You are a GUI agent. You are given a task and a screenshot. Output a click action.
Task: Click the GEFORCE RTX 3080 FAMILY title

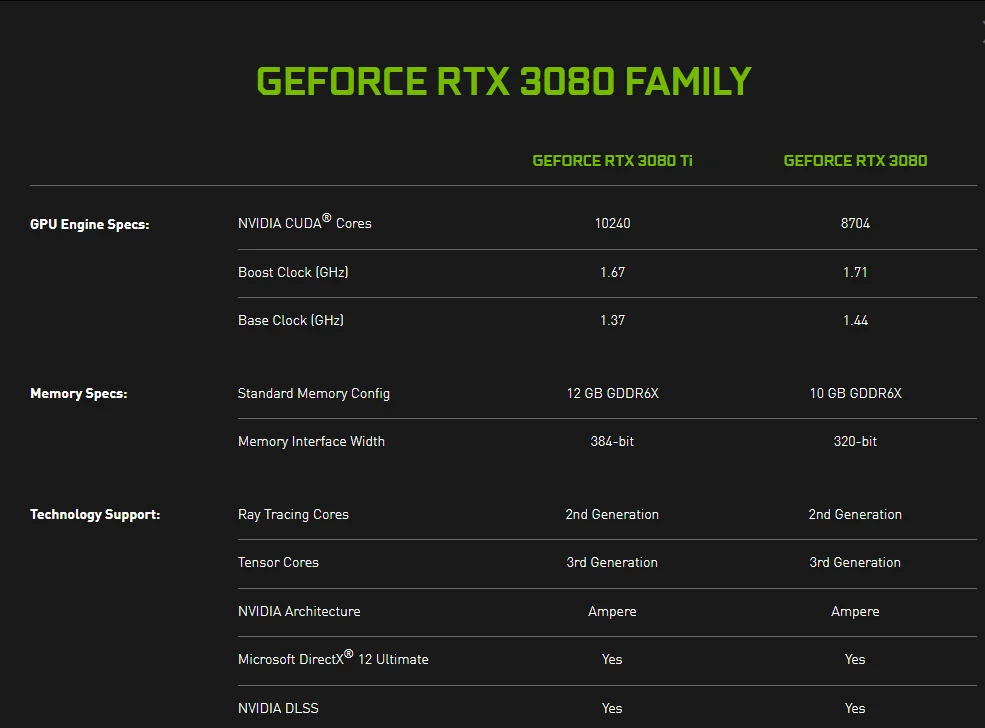[x=503, y=81]
